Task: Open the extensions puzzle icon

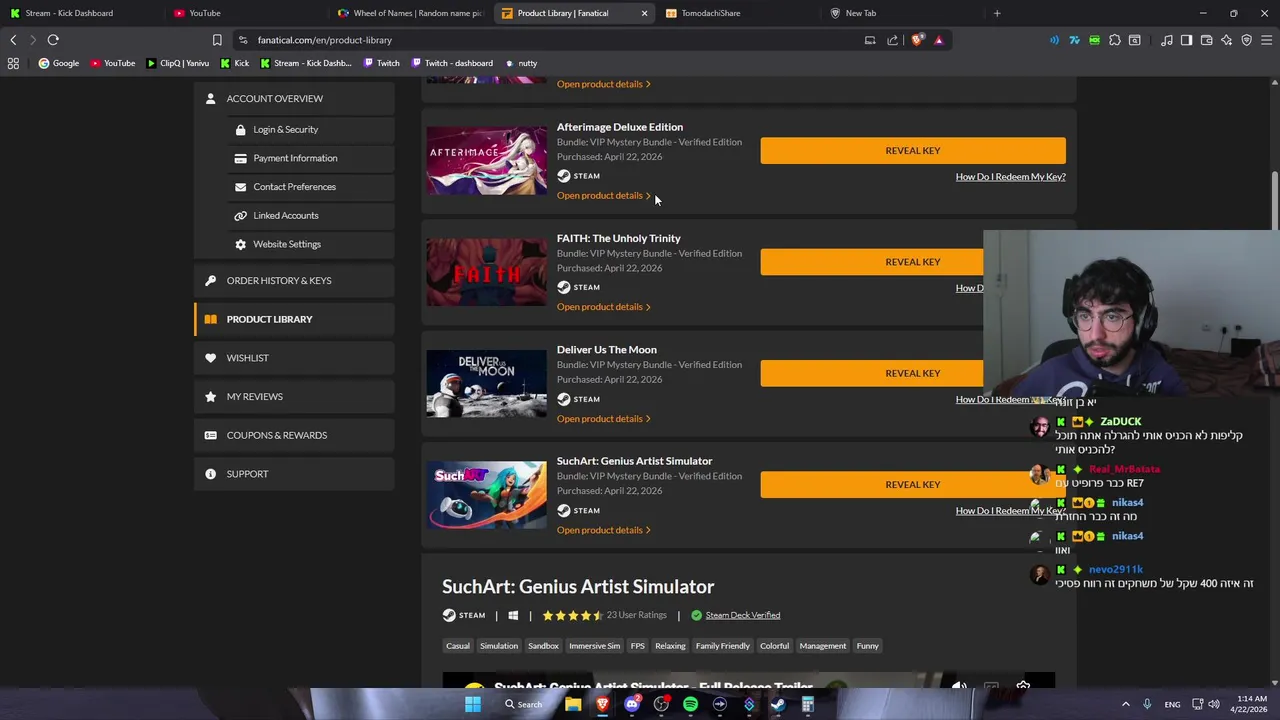Action: (1115, 40)
